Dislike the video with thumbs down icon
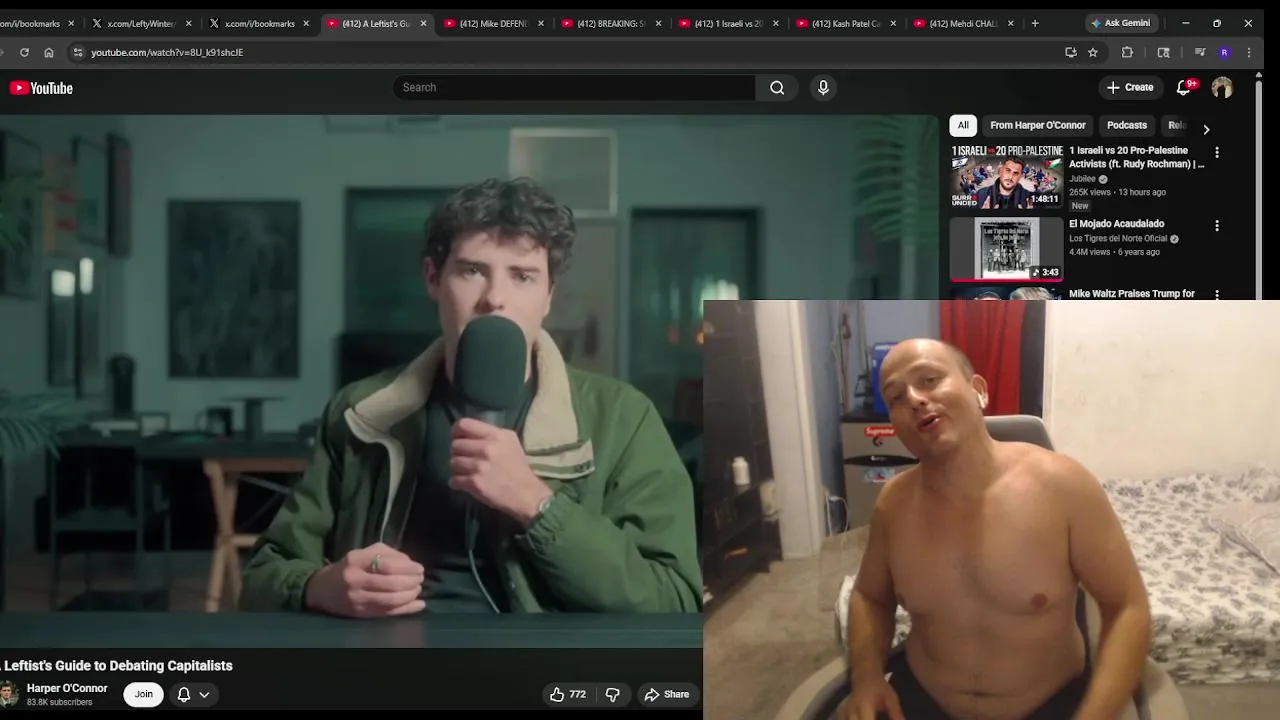Image resolution: width=1280 pixels, height=720 pixels. (613, 694)
